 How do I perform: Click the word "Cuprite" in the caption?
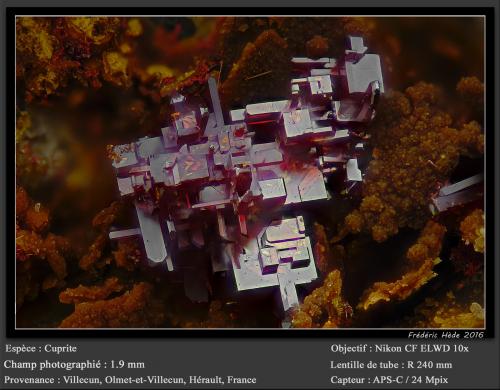click(x=60, y=349)
